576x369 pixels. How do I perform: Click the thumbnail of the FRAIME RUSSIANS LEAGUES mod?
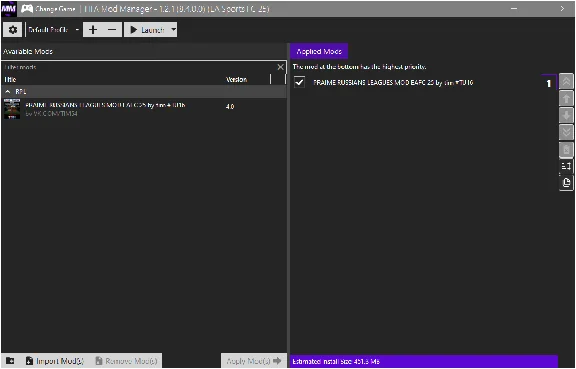coord(12,109)
